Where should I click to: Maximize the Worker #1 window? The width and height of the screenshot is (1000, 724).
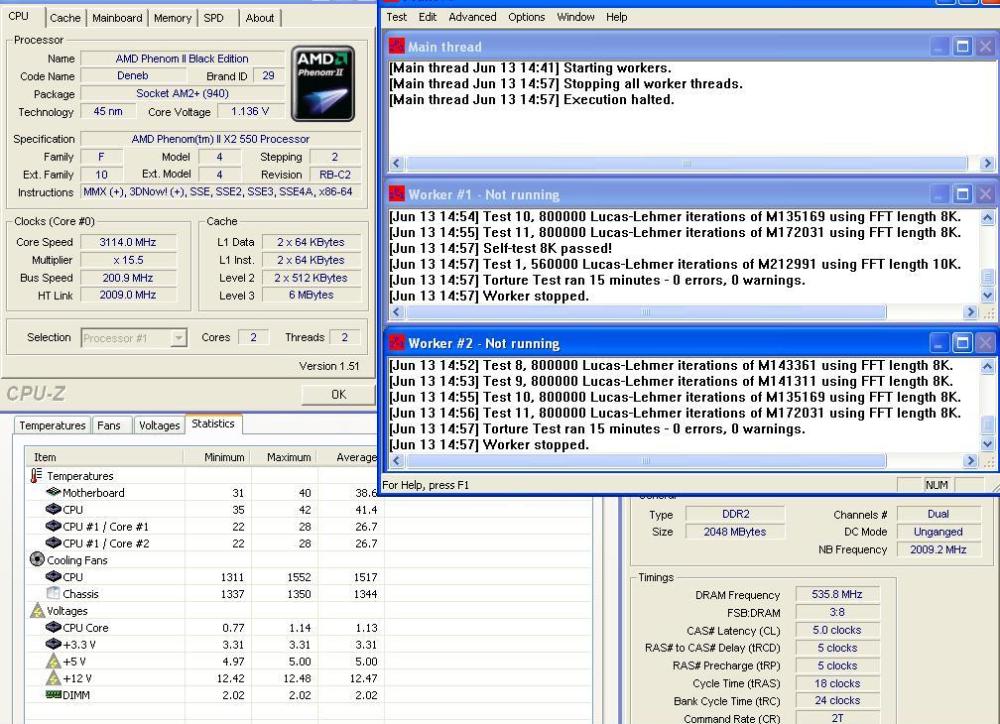click(x=962, y=194)
